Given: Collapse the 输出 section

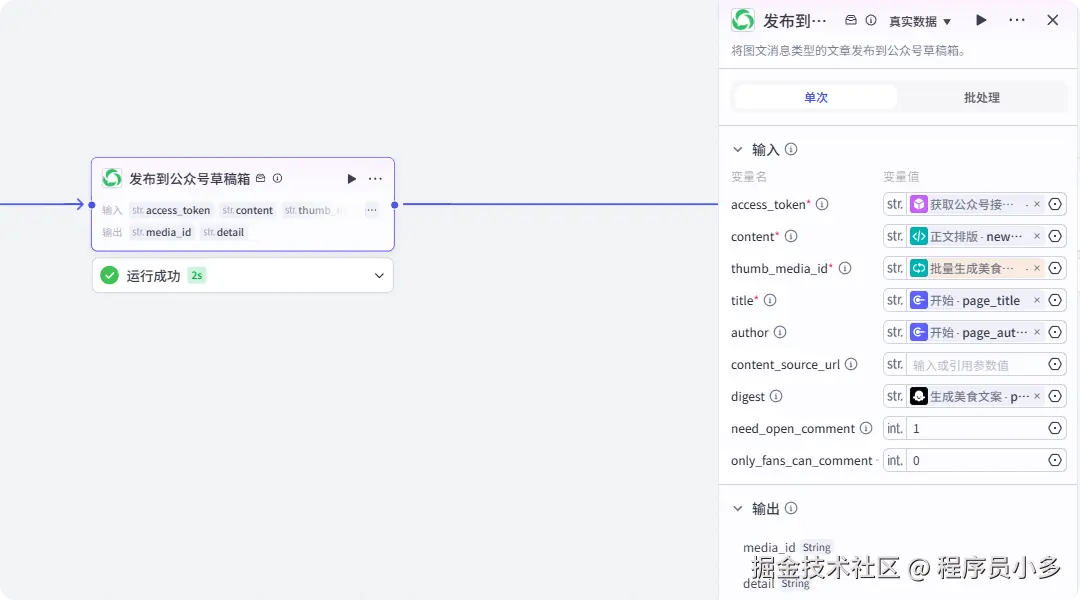Looking at the screenshot, I should click(738, 508).
